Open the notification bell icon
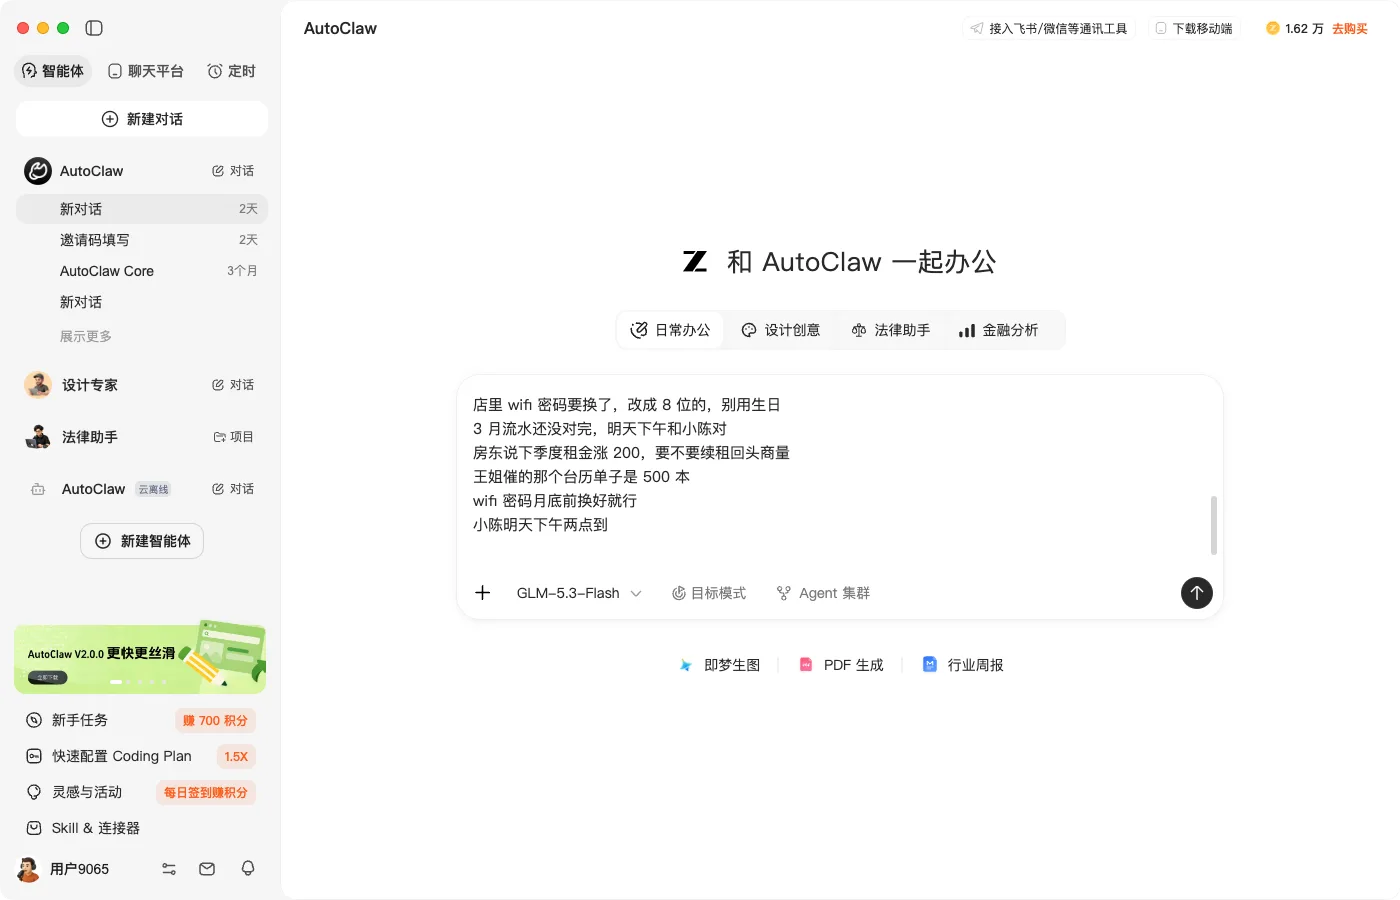Viewport: 1400px width, 900px height. (x=248, y=869)
